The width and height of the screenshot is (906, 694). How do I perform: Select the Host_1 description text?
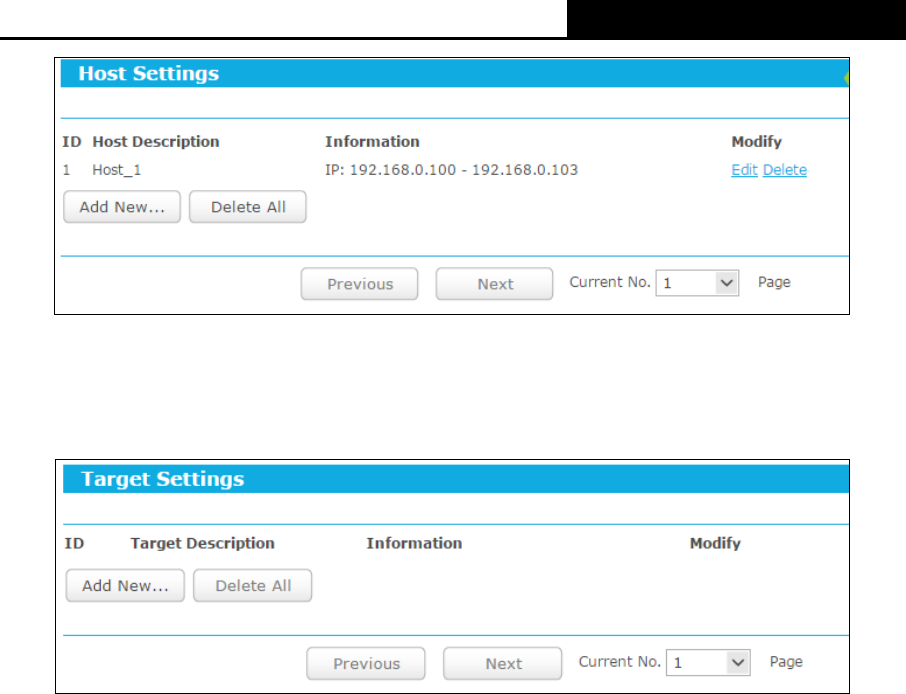pyautogui.click(x=117, y=170)
